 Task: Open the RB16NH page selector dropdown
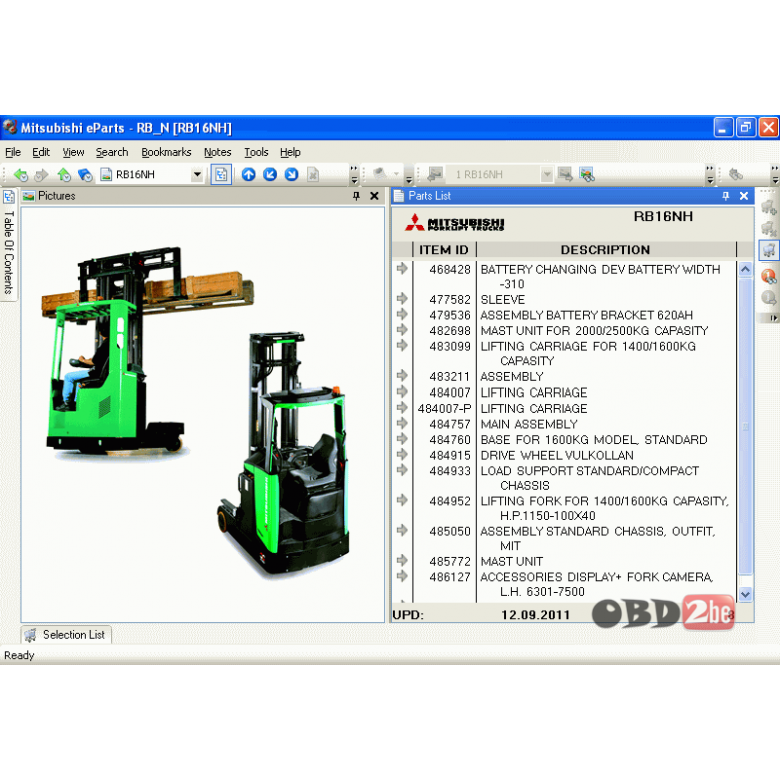(197, 175)
